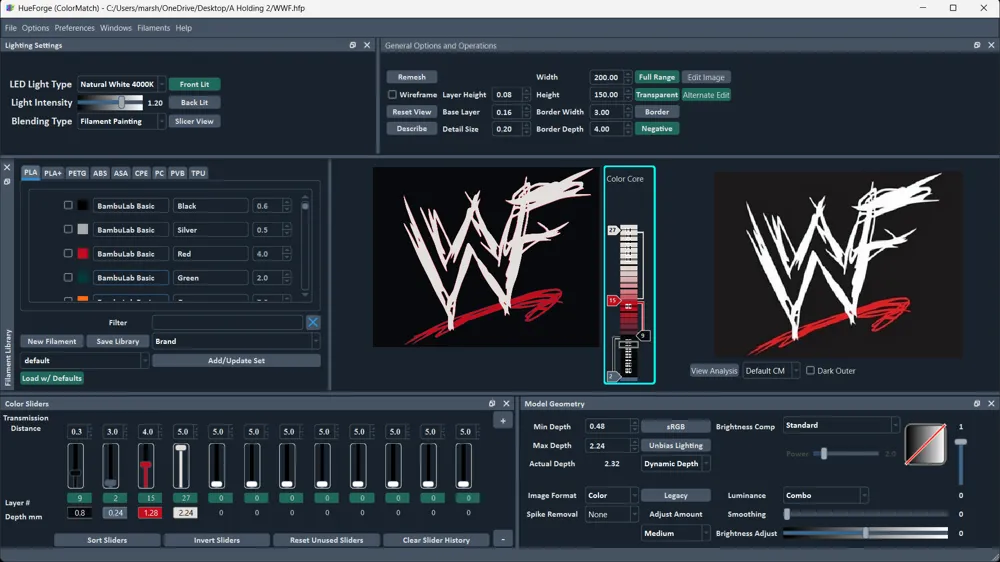Select layer marker 9 in Color Core
Screen dimensions: 1000x562
click(x=643, y=336)
